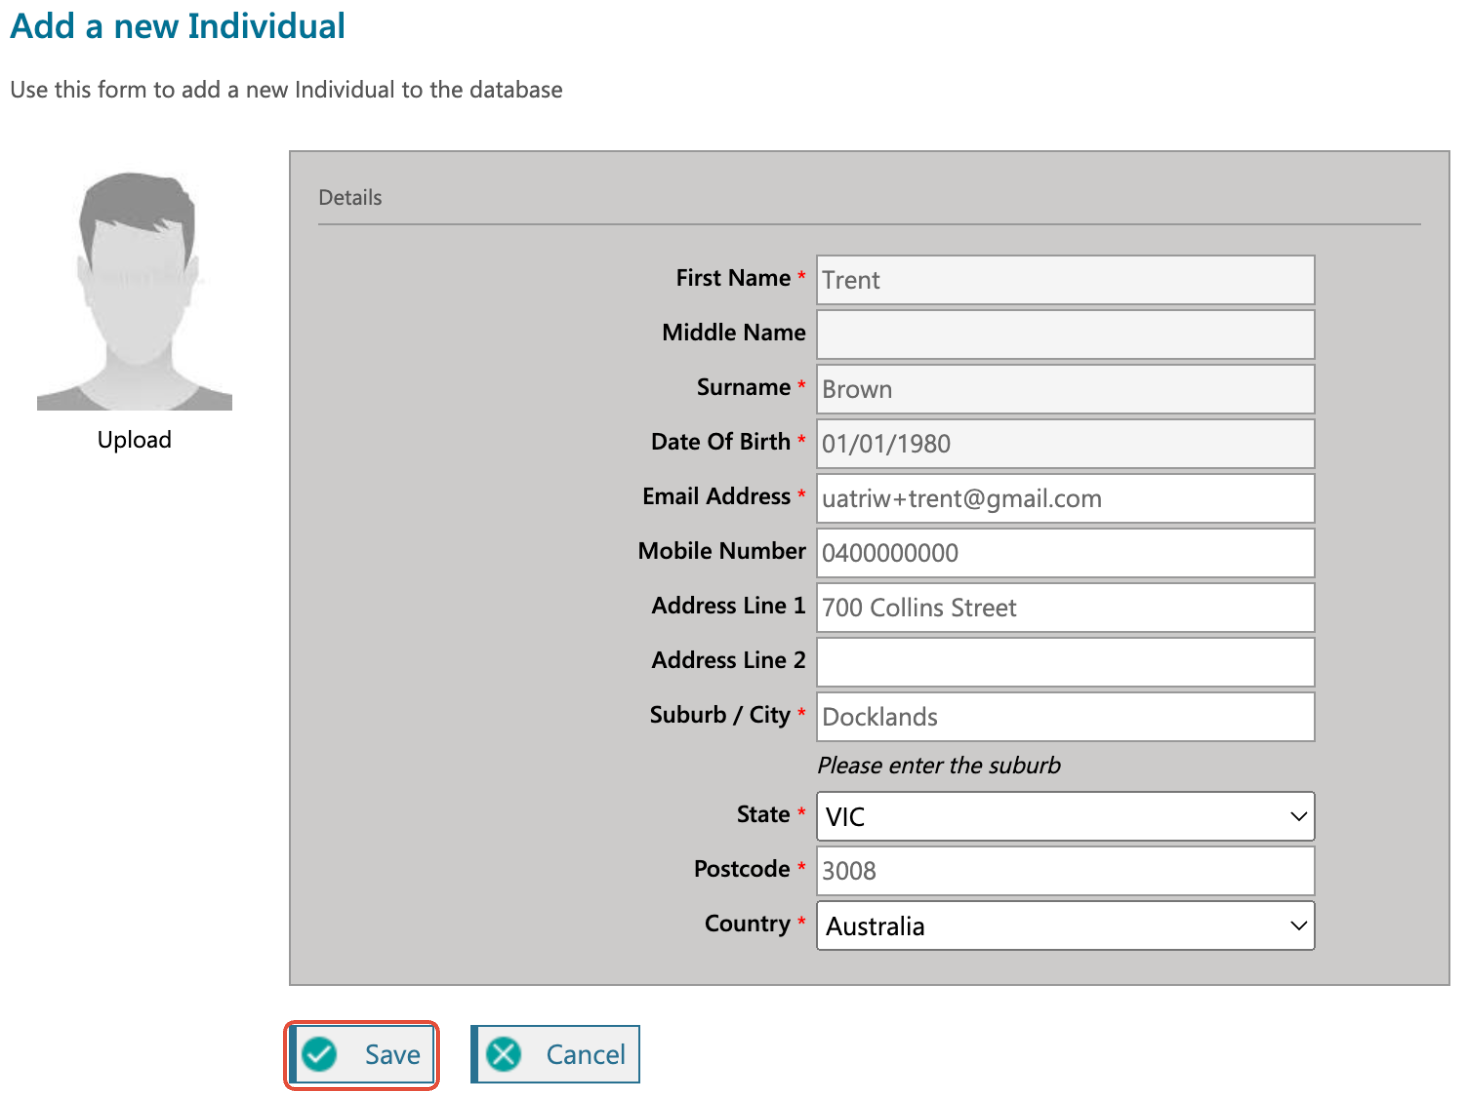Click the profile avatar placeholder image
This screenshot has width=1468, height=1102.
coord(134,292)
